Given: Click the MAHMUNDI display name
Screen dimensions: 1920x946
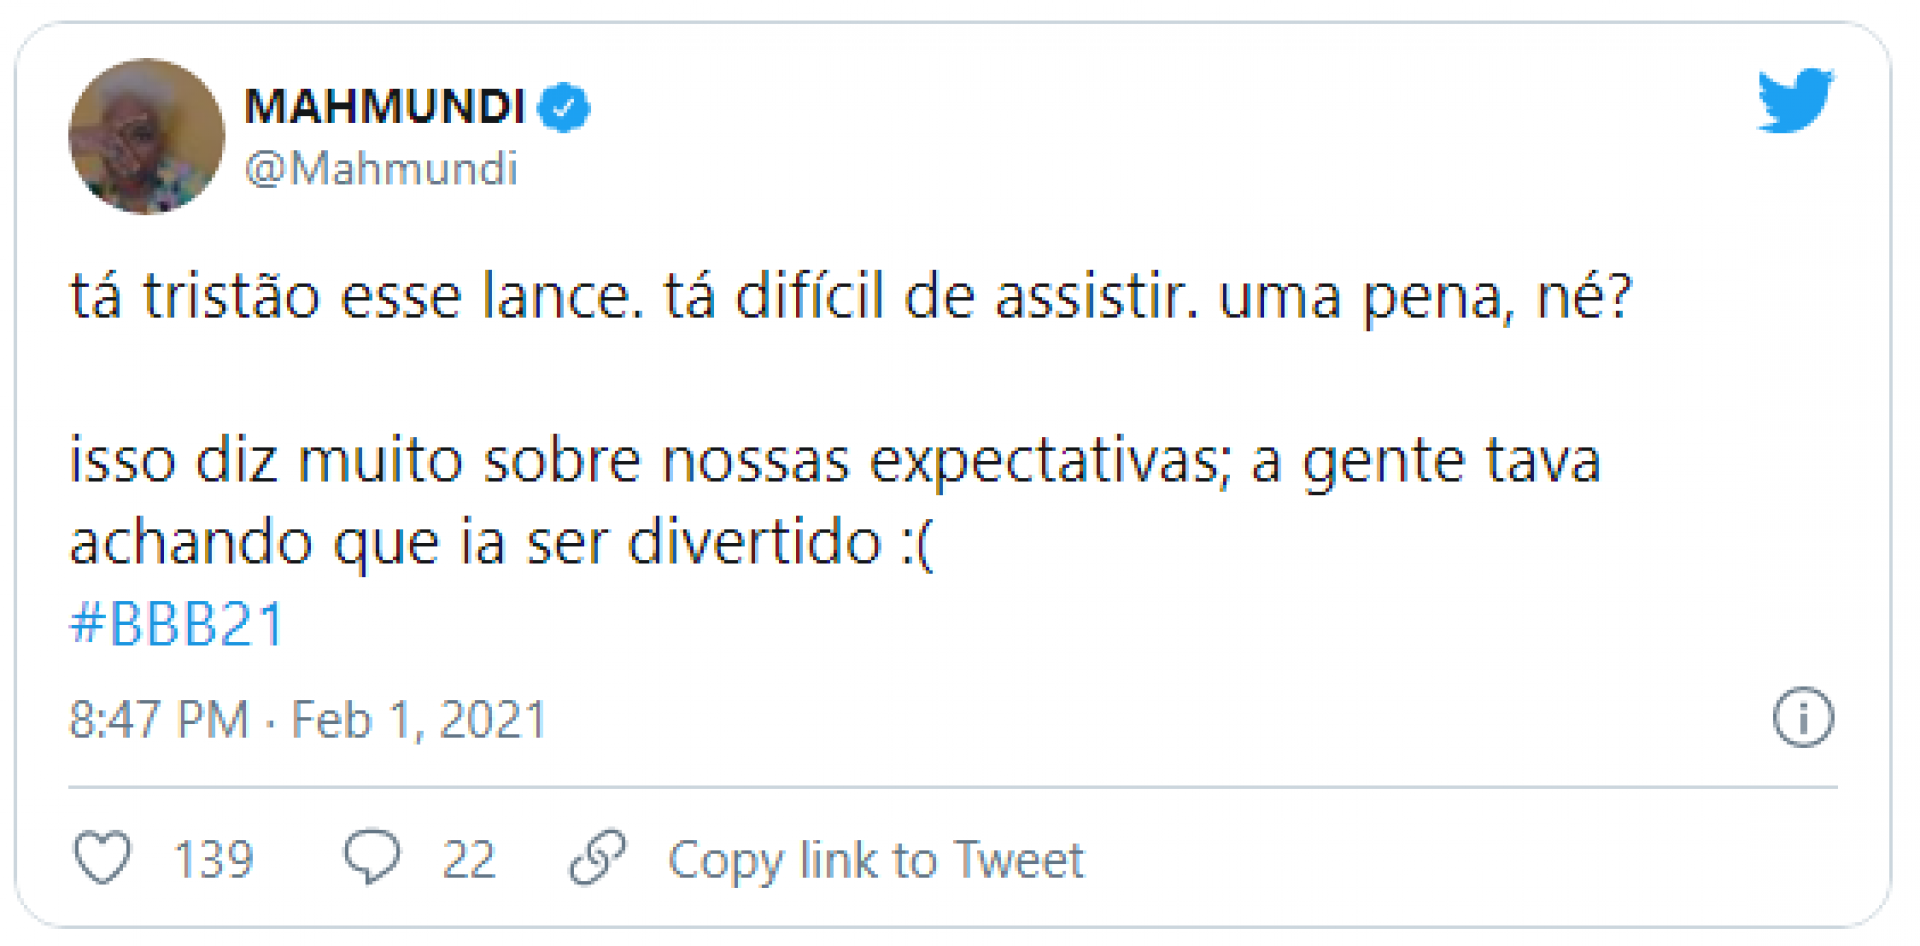Looking at the screenshot, I should [x=385, y=107].
